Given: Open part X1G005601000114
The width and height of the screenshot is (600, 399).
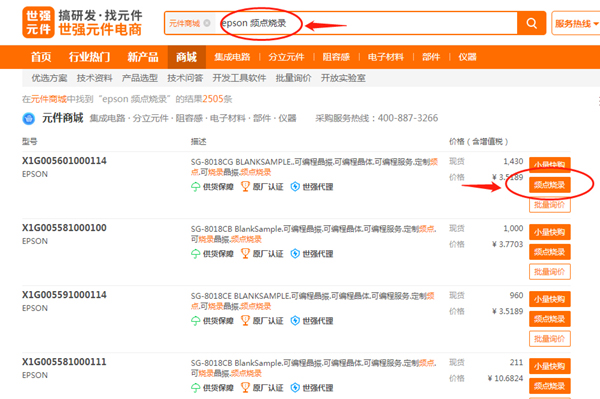Looking at the screenshot, I should [x=64, y=161].
